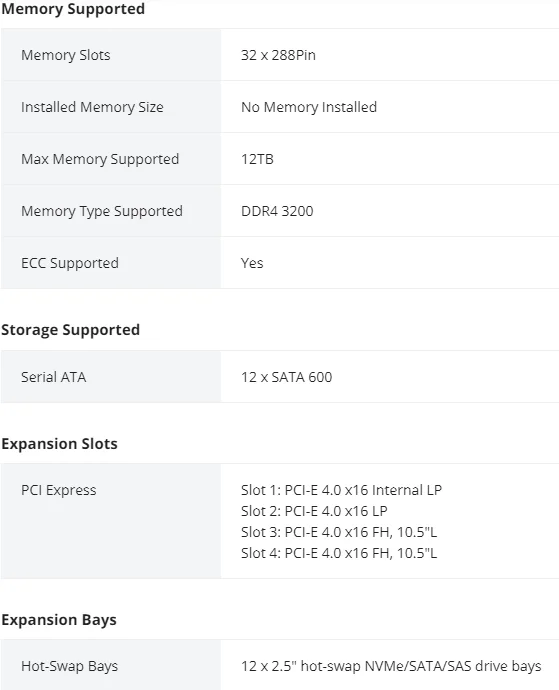Image resolution: width=559 pixels, height=690 pixels.
Task: Select the PCI Express label
Action: coord(59,490)
